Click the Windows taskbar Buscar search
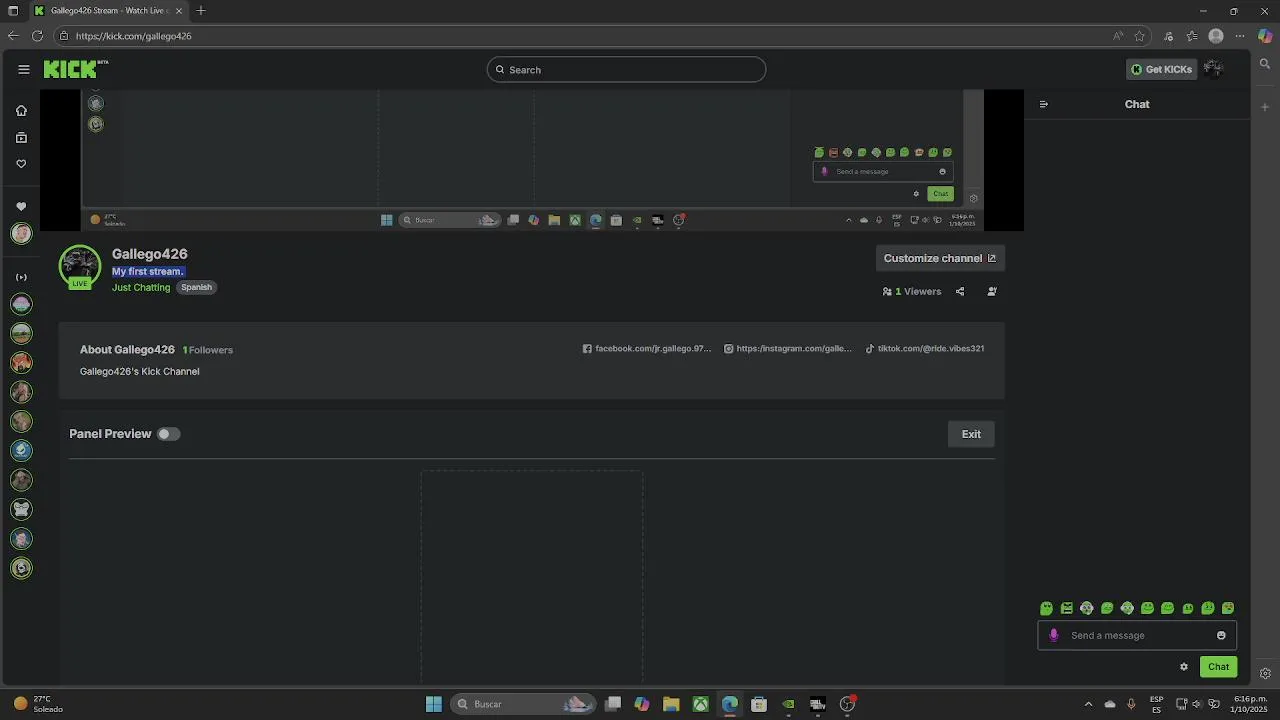This screenshot has width=1280, height=720. (523, 704)
